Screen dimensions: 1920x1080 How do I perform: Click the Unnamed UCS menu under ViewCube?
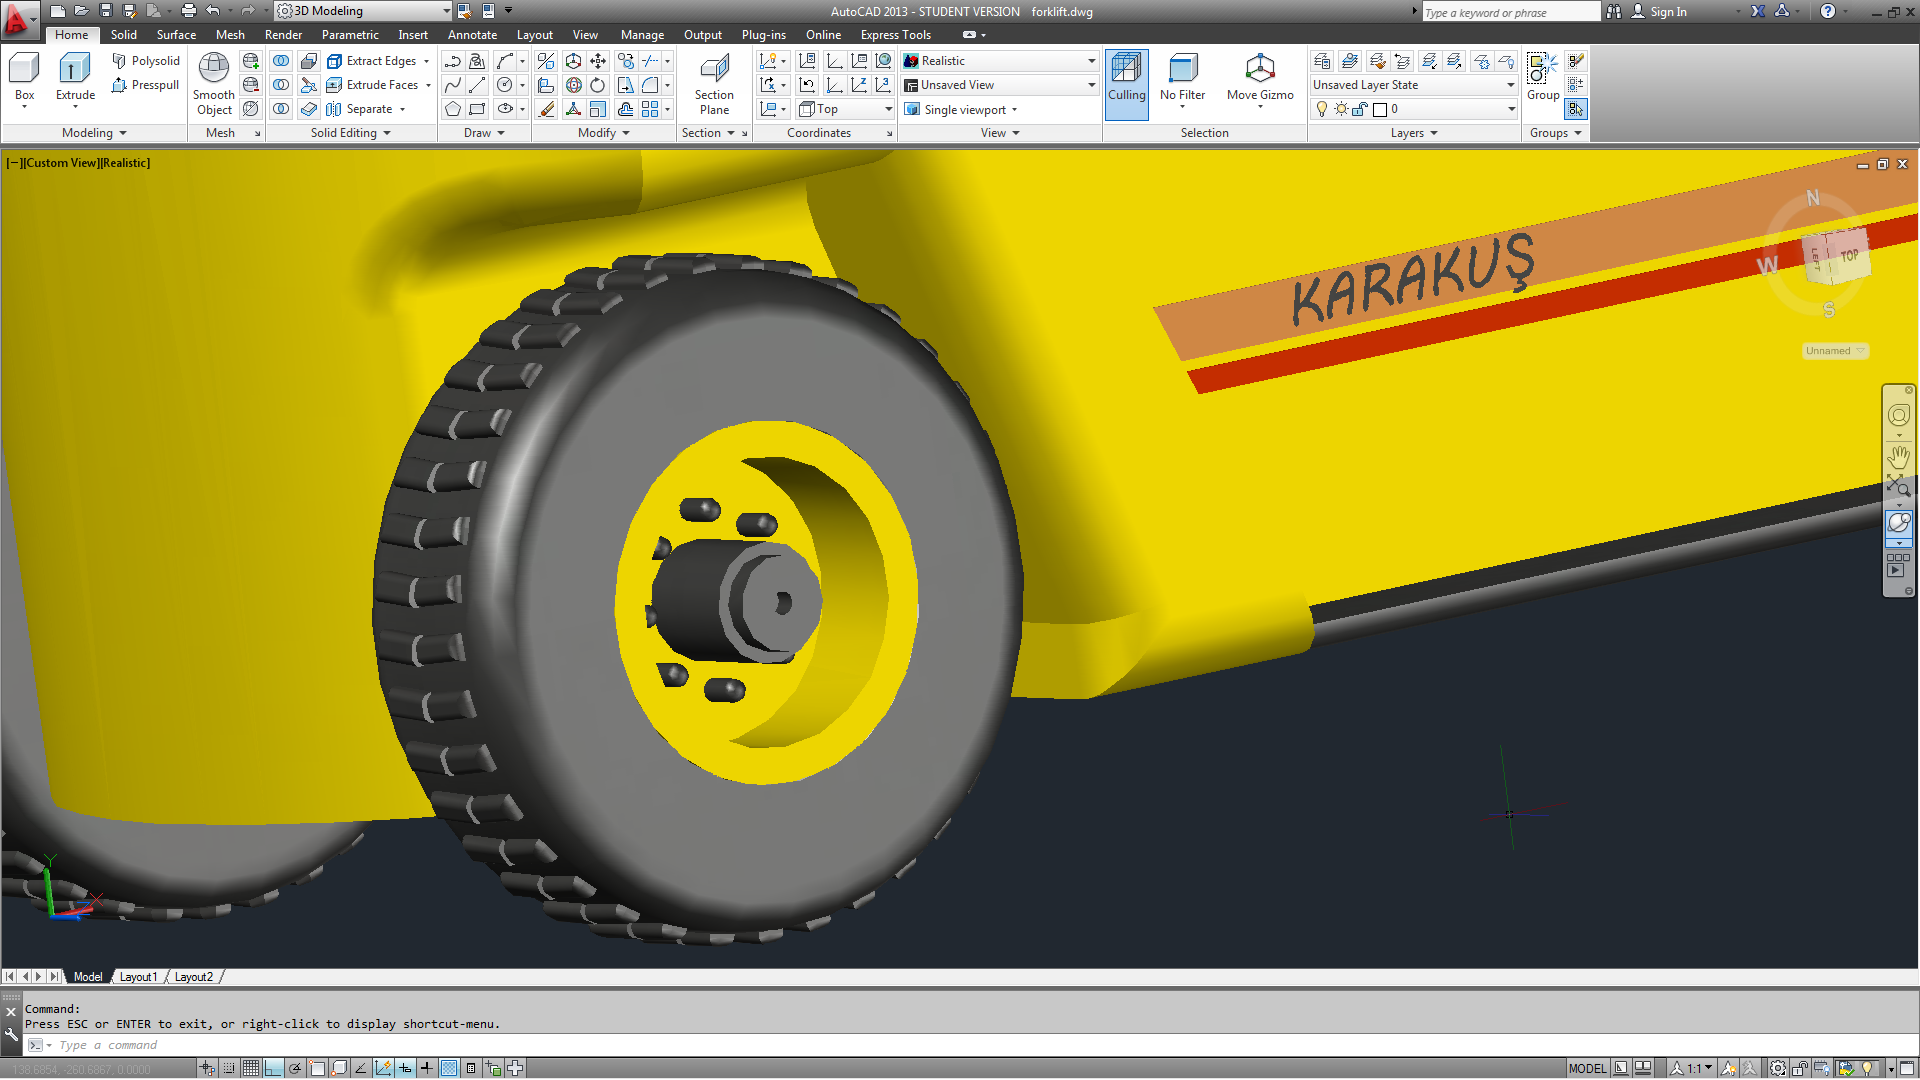coord(1834,351)
